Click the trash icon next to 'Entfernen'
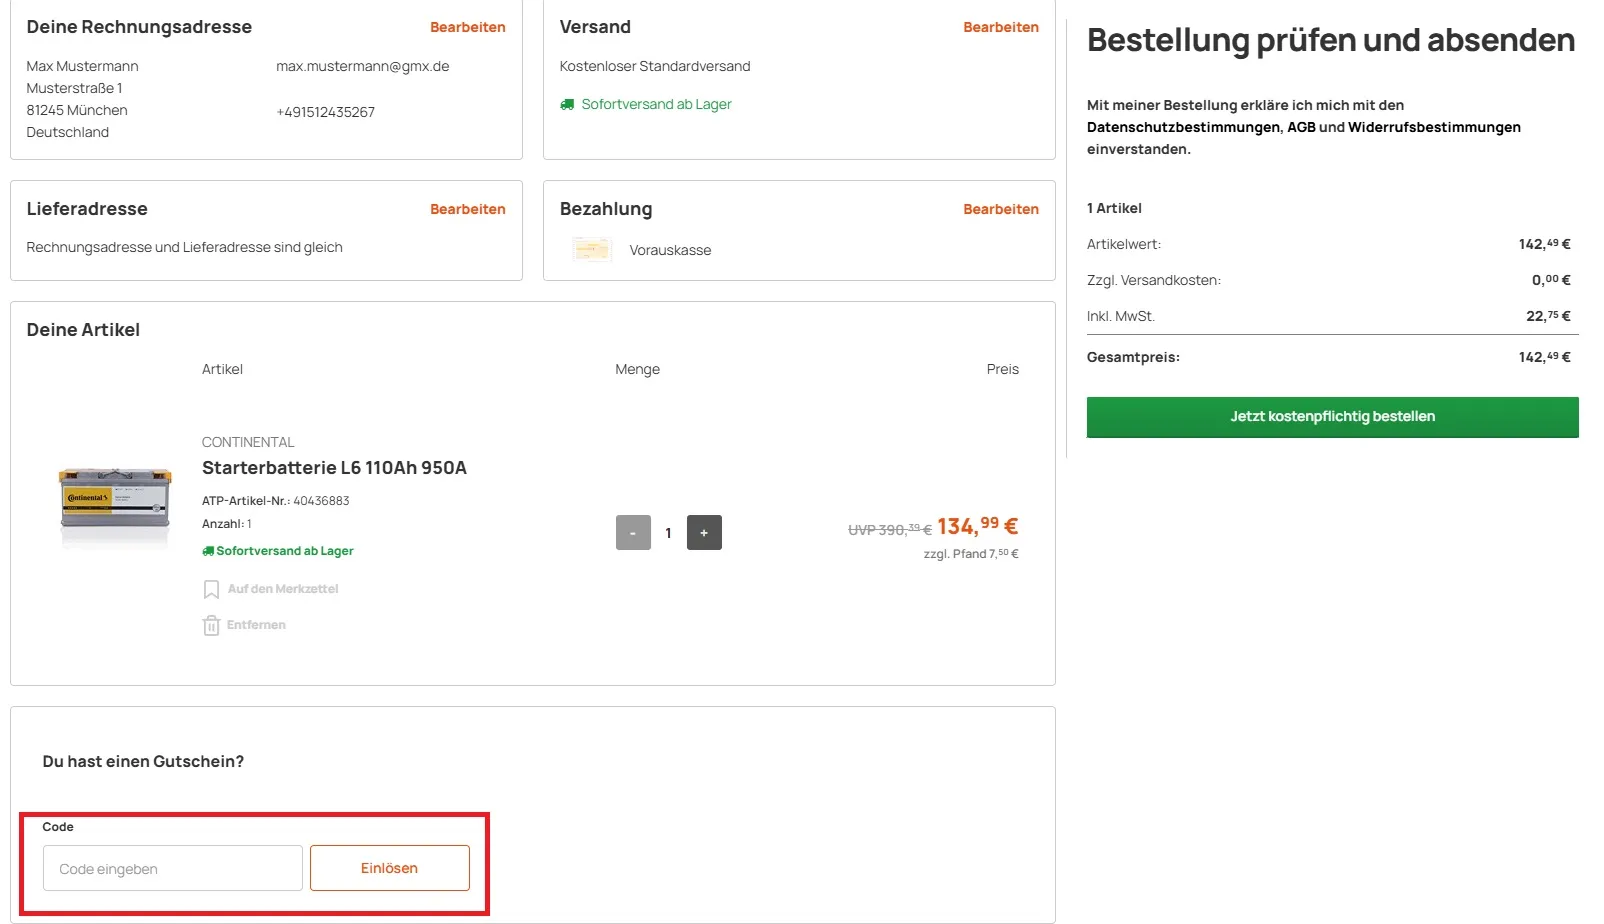 click(x=211, y=625)
